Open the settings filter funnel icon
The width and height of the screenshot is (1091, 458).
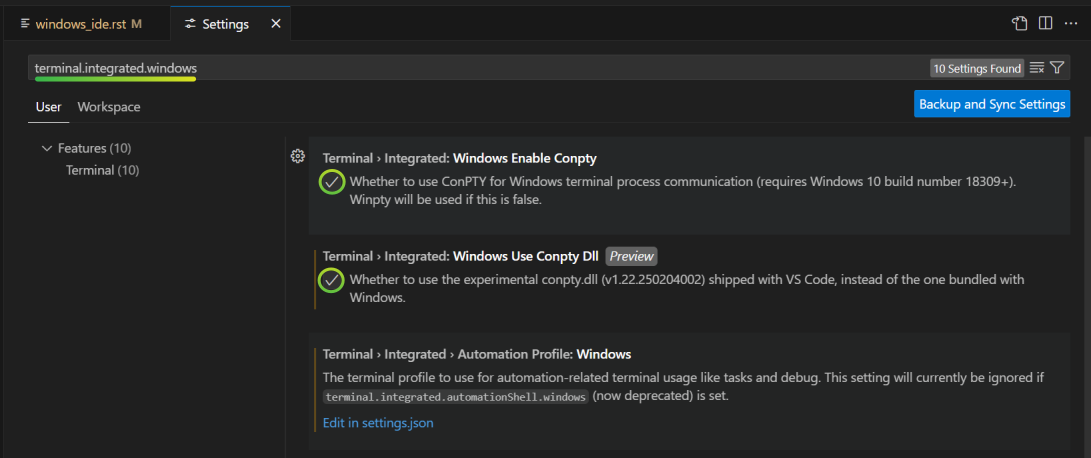pos(1057,68)
